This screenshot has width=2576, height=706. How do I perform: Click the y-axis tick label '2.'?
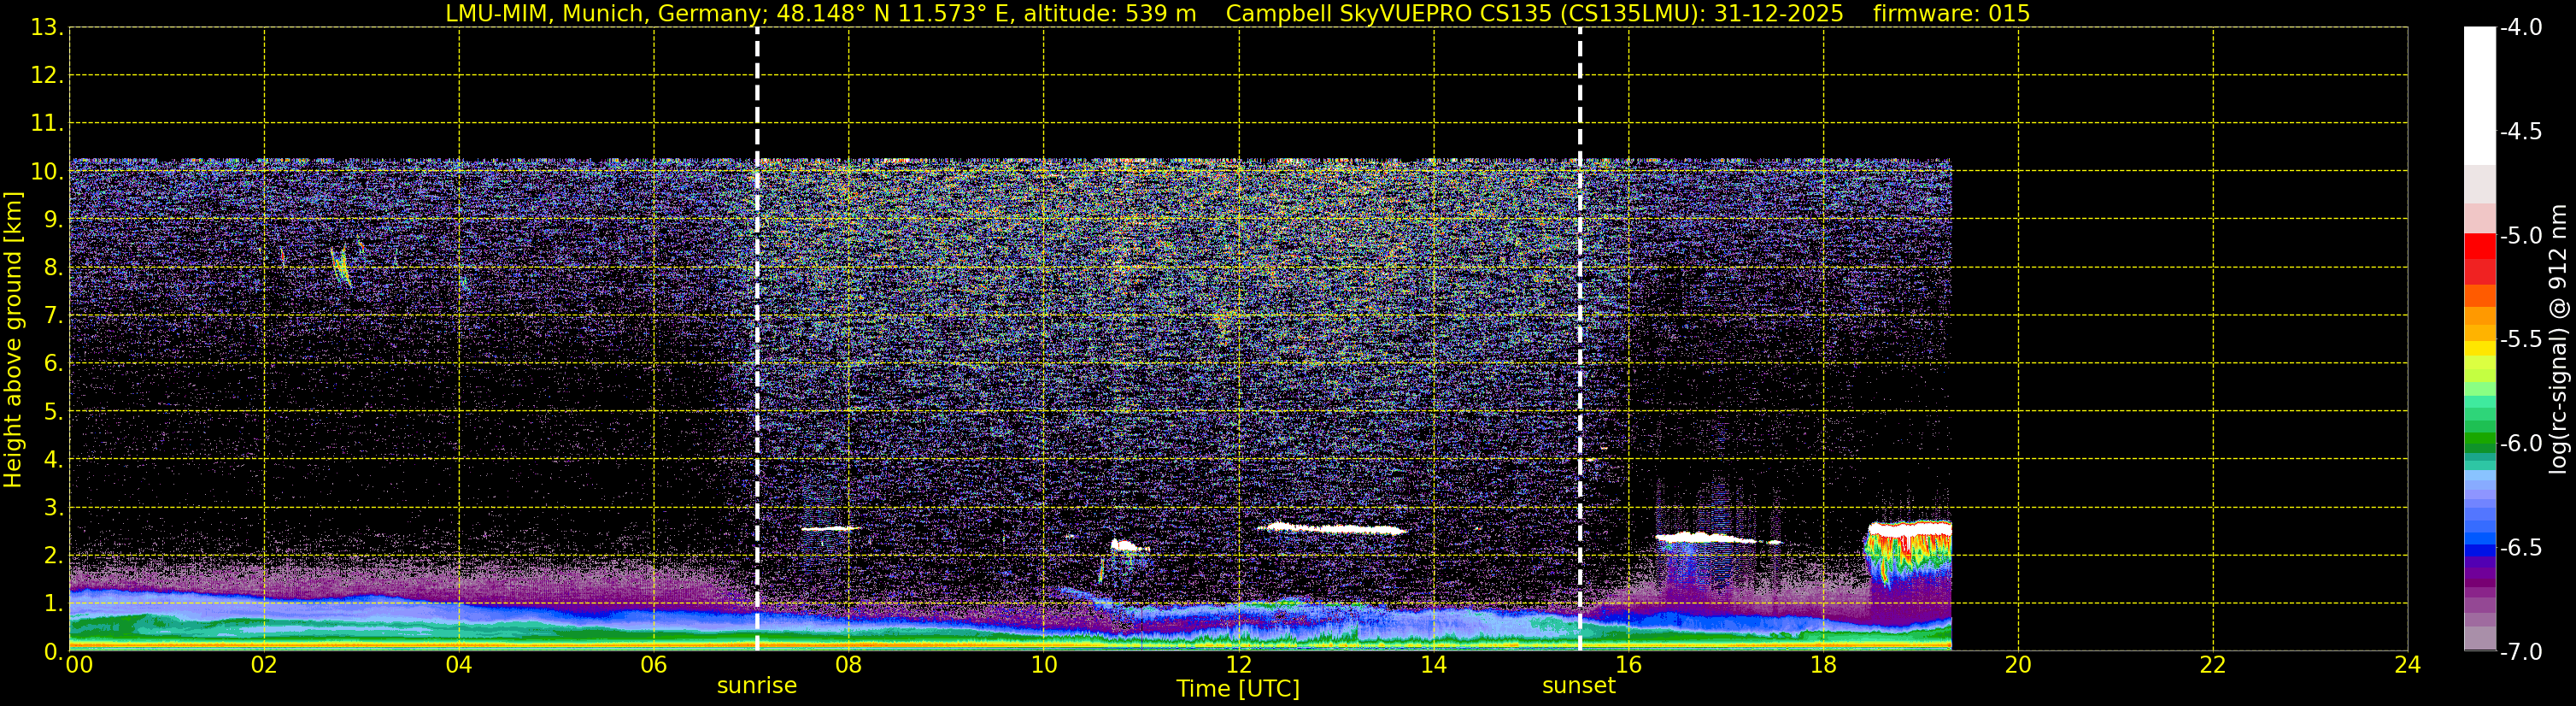point(53,555)
